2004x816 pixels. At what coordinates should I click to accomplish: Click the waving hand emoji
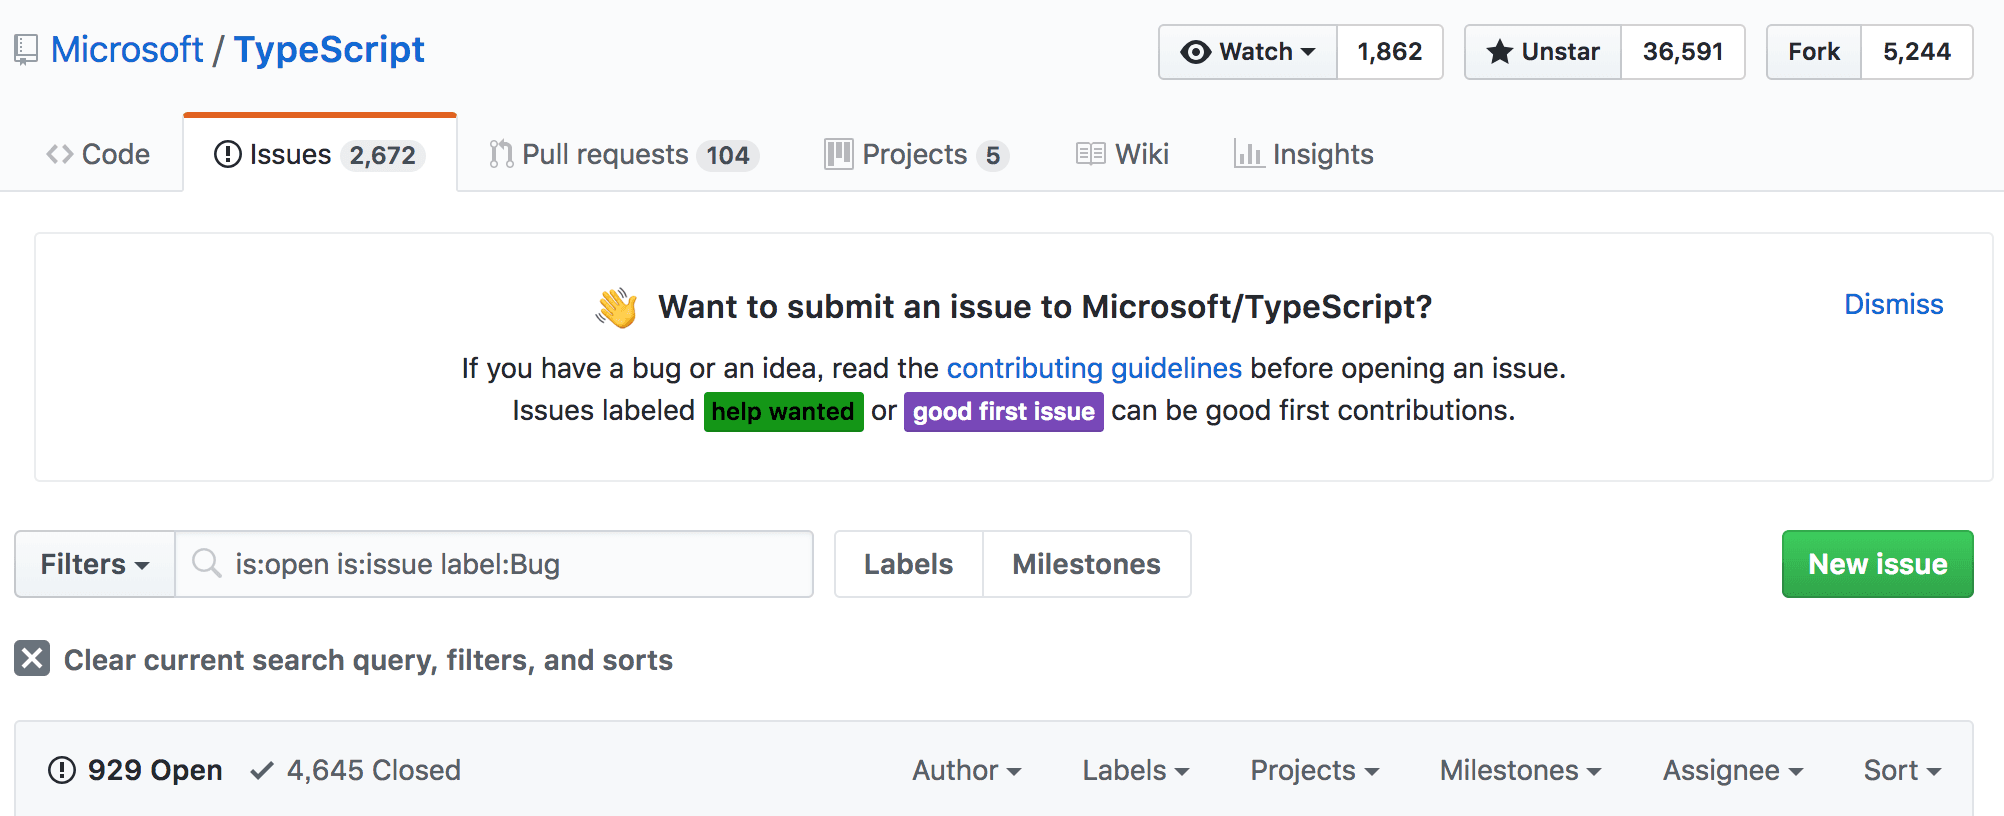coord(616,307)
